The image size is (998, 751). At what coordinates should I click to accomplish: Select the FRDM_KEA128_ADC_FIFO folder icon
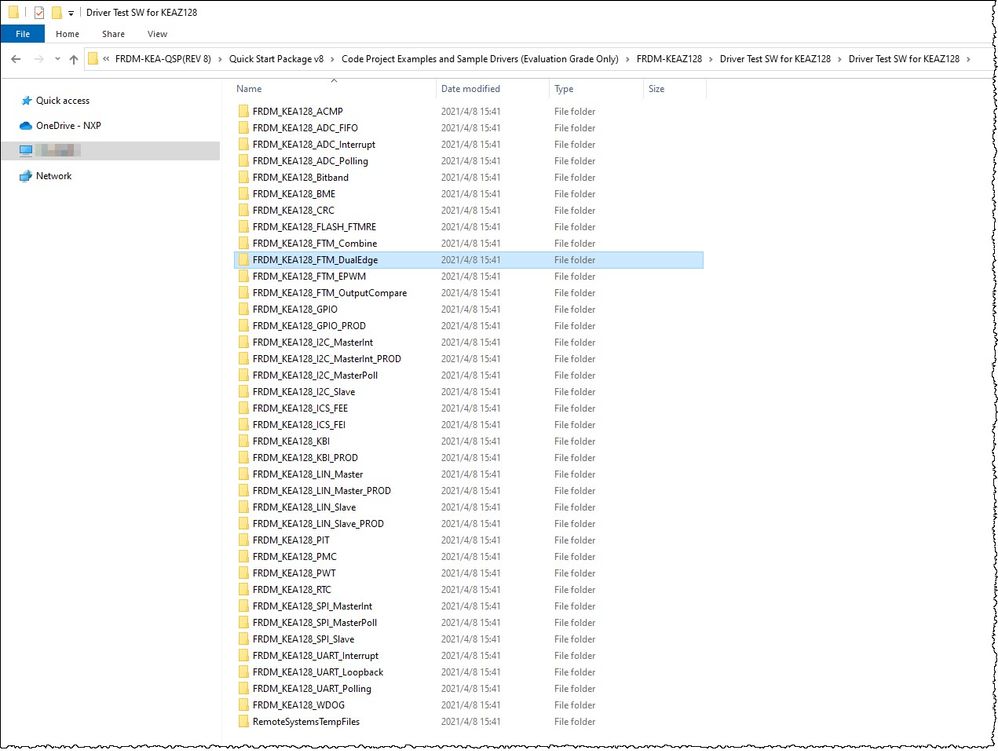coord(244,128)
